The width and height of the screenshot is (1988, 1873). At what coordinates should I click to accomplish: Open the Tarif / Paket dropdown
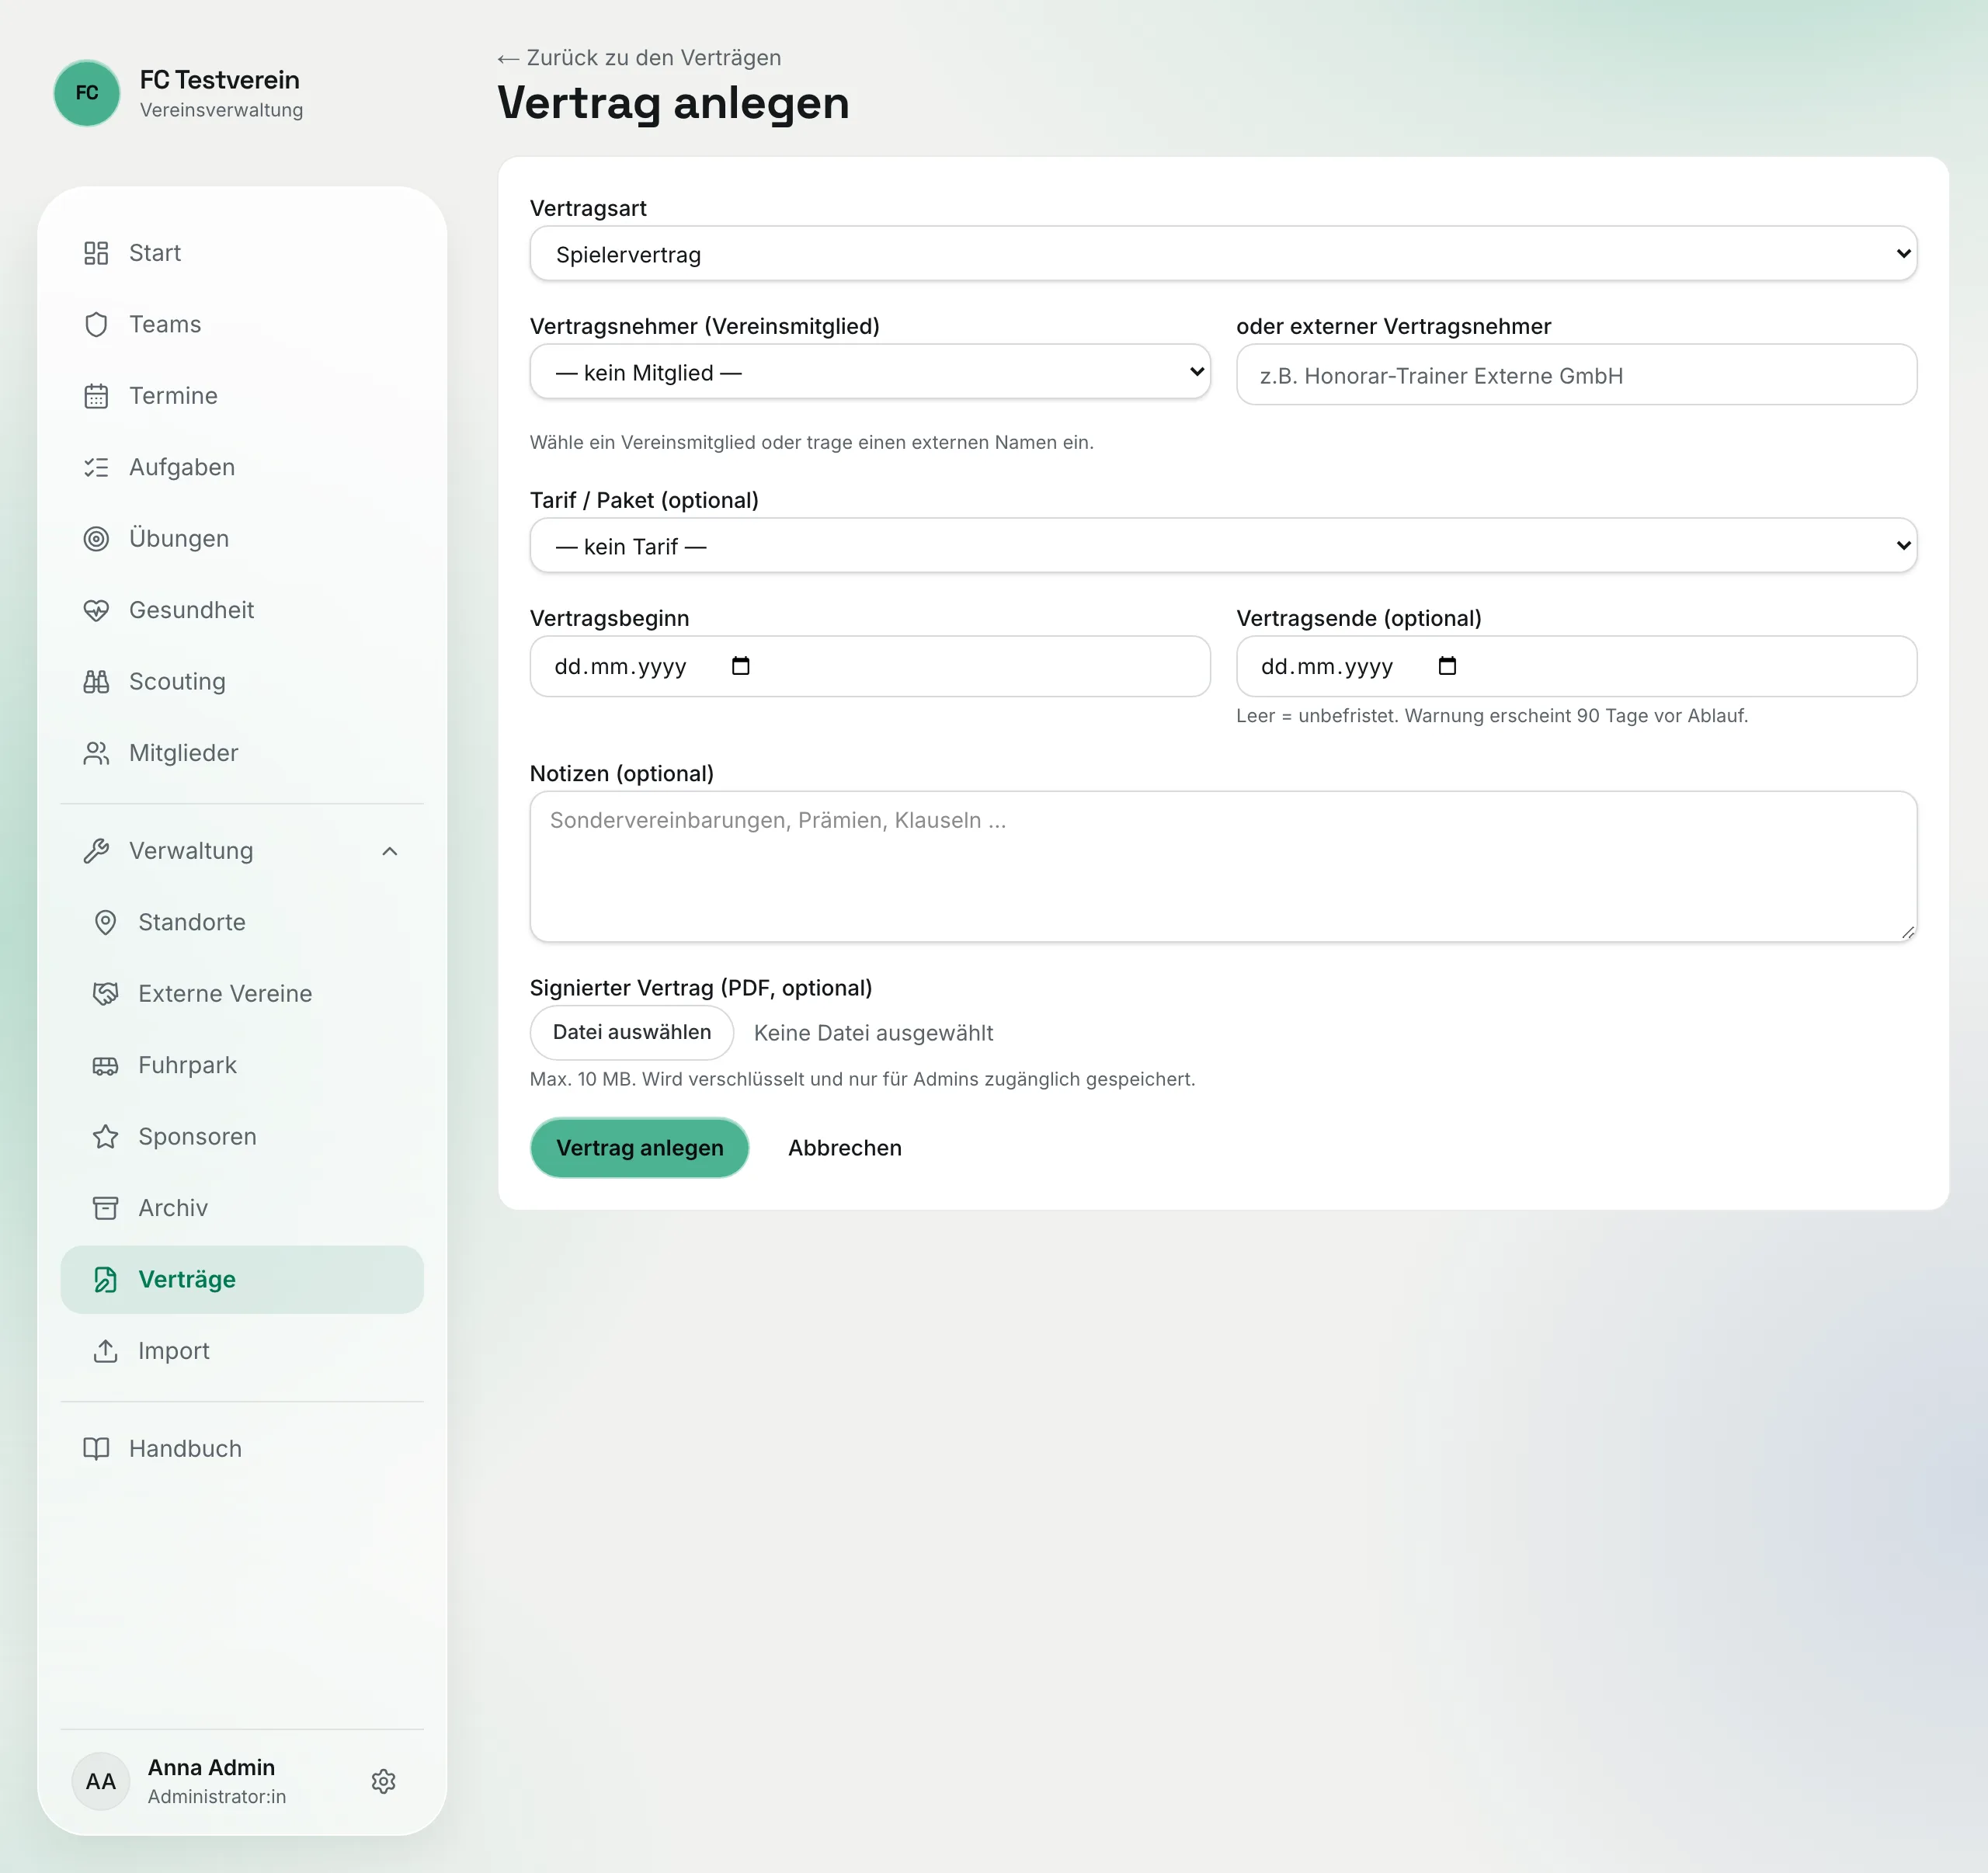tap(1223, 546)
